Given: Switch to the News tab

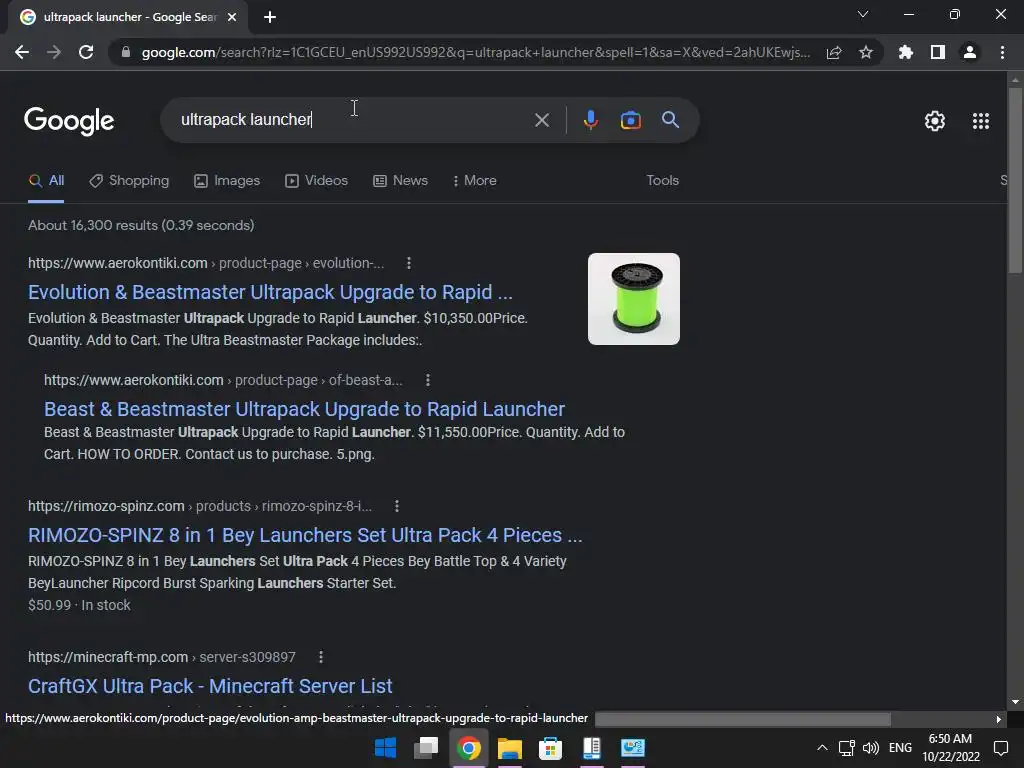Looking at the screenshot, I should 400,181.
